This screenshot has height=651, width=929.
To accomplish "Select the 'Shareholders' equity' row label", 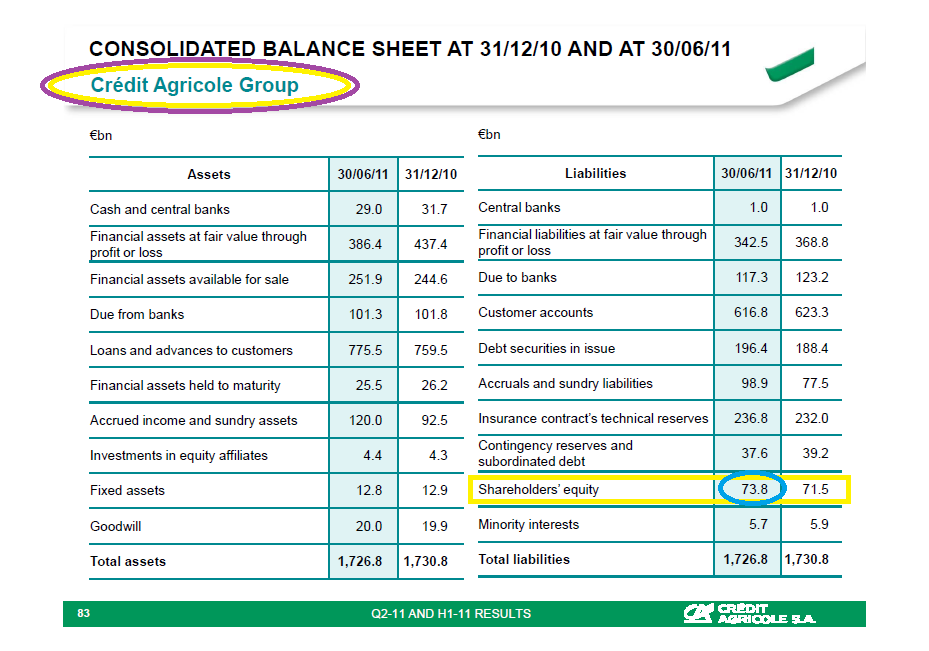I will click(x=539, y=489).
